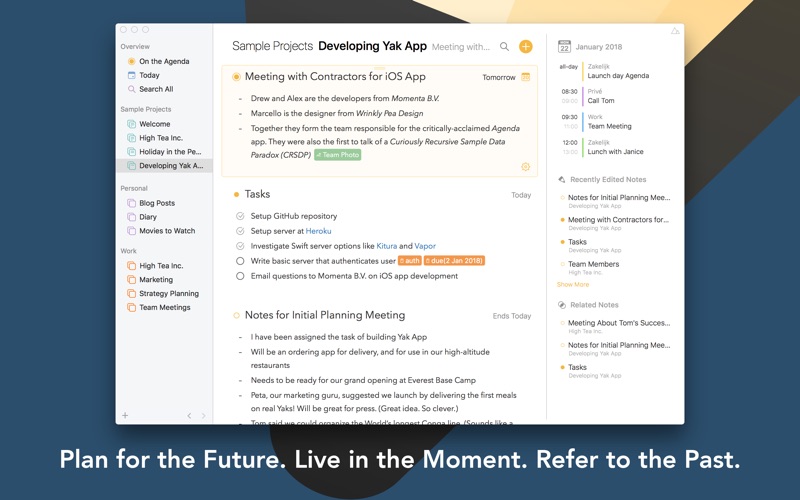The height and width of the screenshot is (500, 800).
Task: Check Email questions to Momenta B.V. task
Action: click(240, 276)
